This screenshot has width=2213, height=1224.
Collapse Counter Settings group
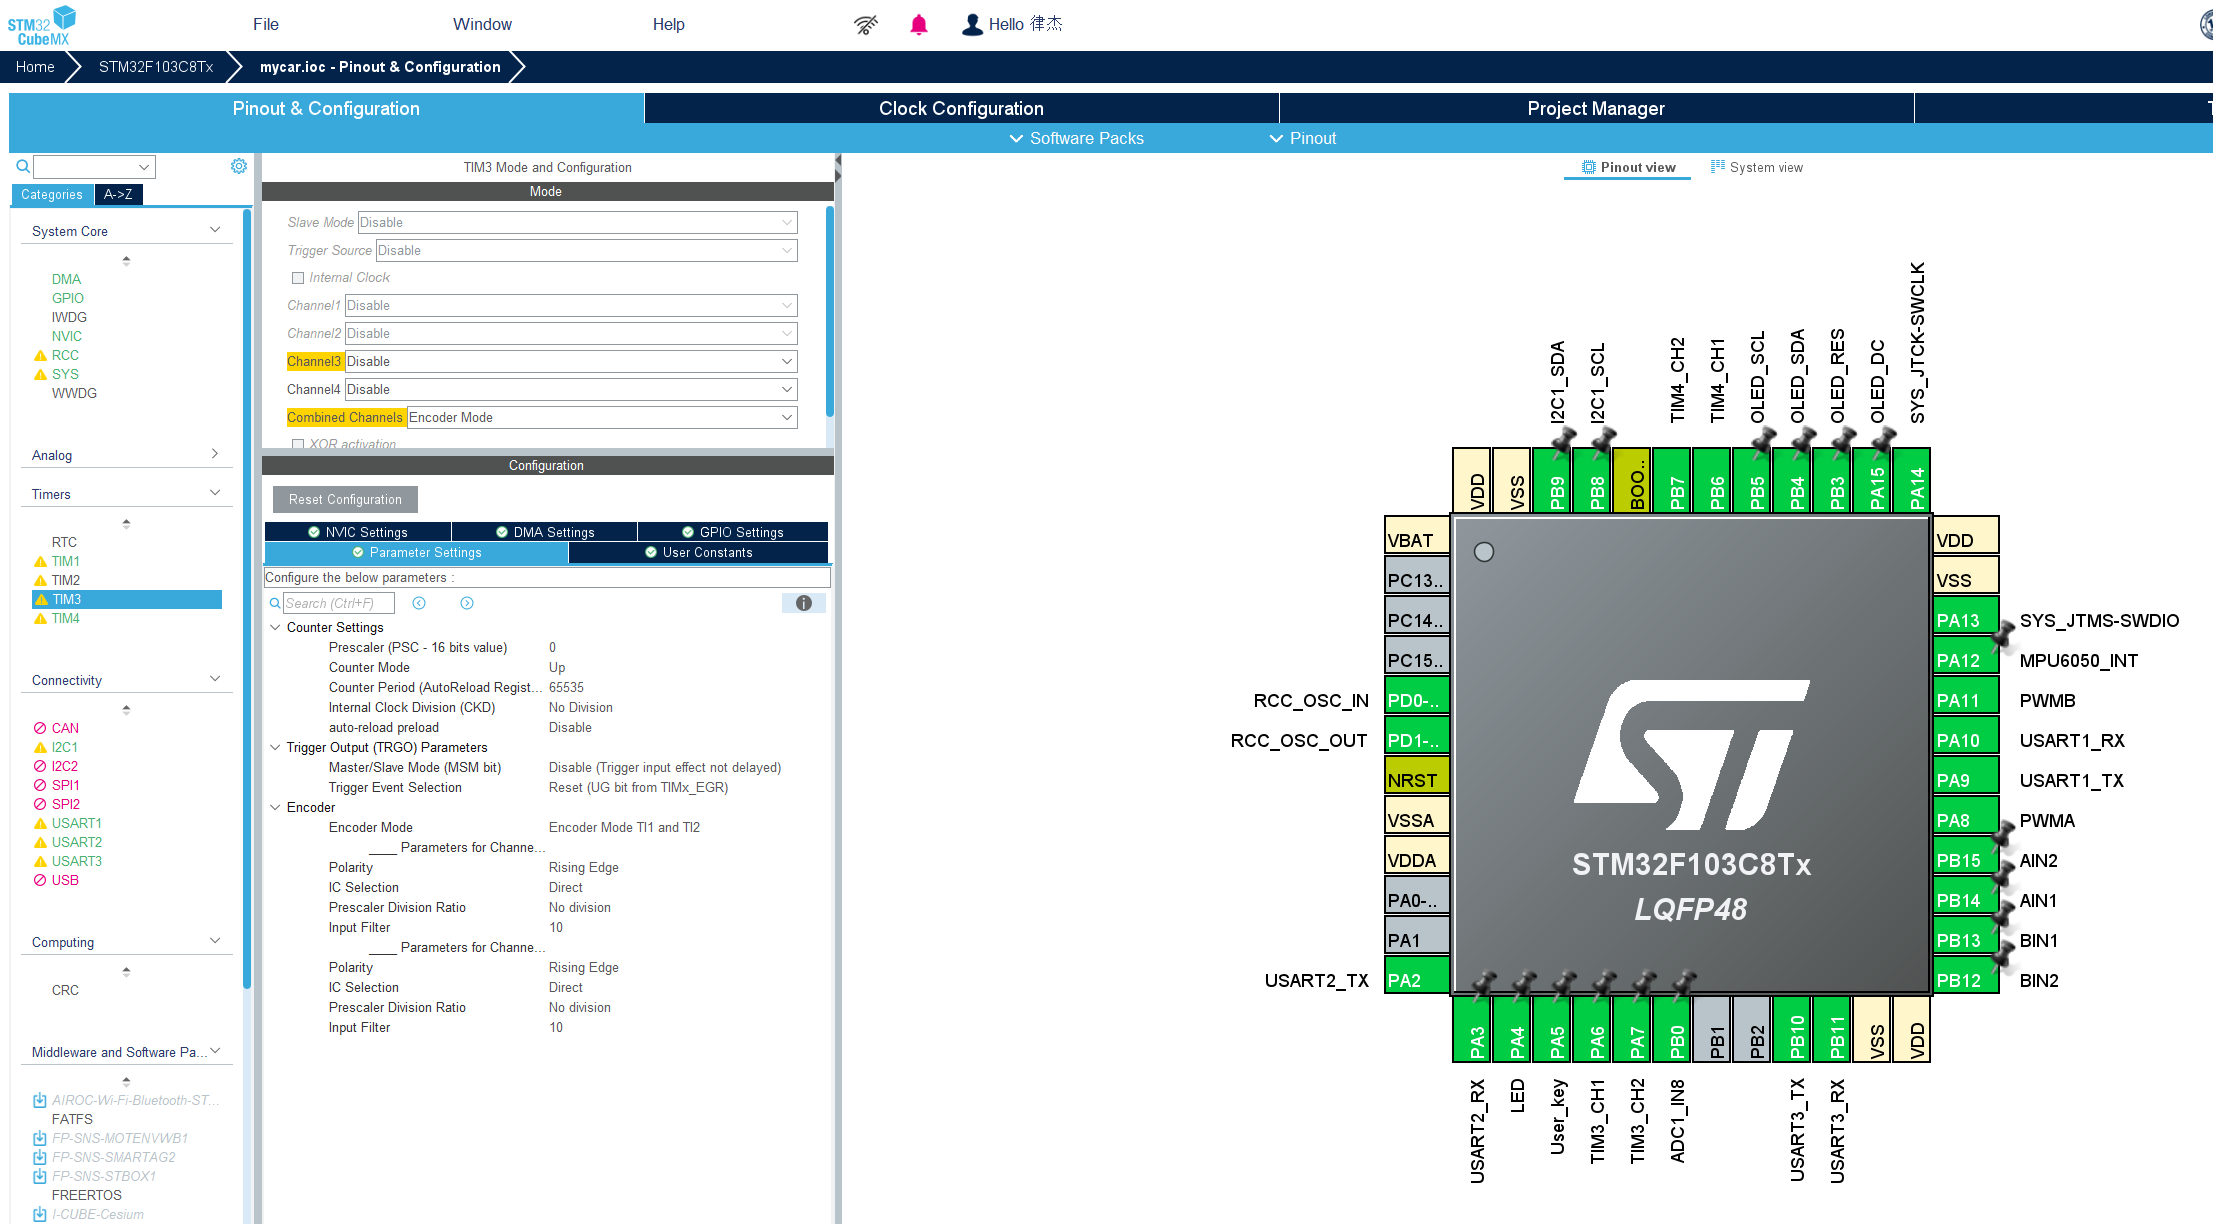click(275, 627)
